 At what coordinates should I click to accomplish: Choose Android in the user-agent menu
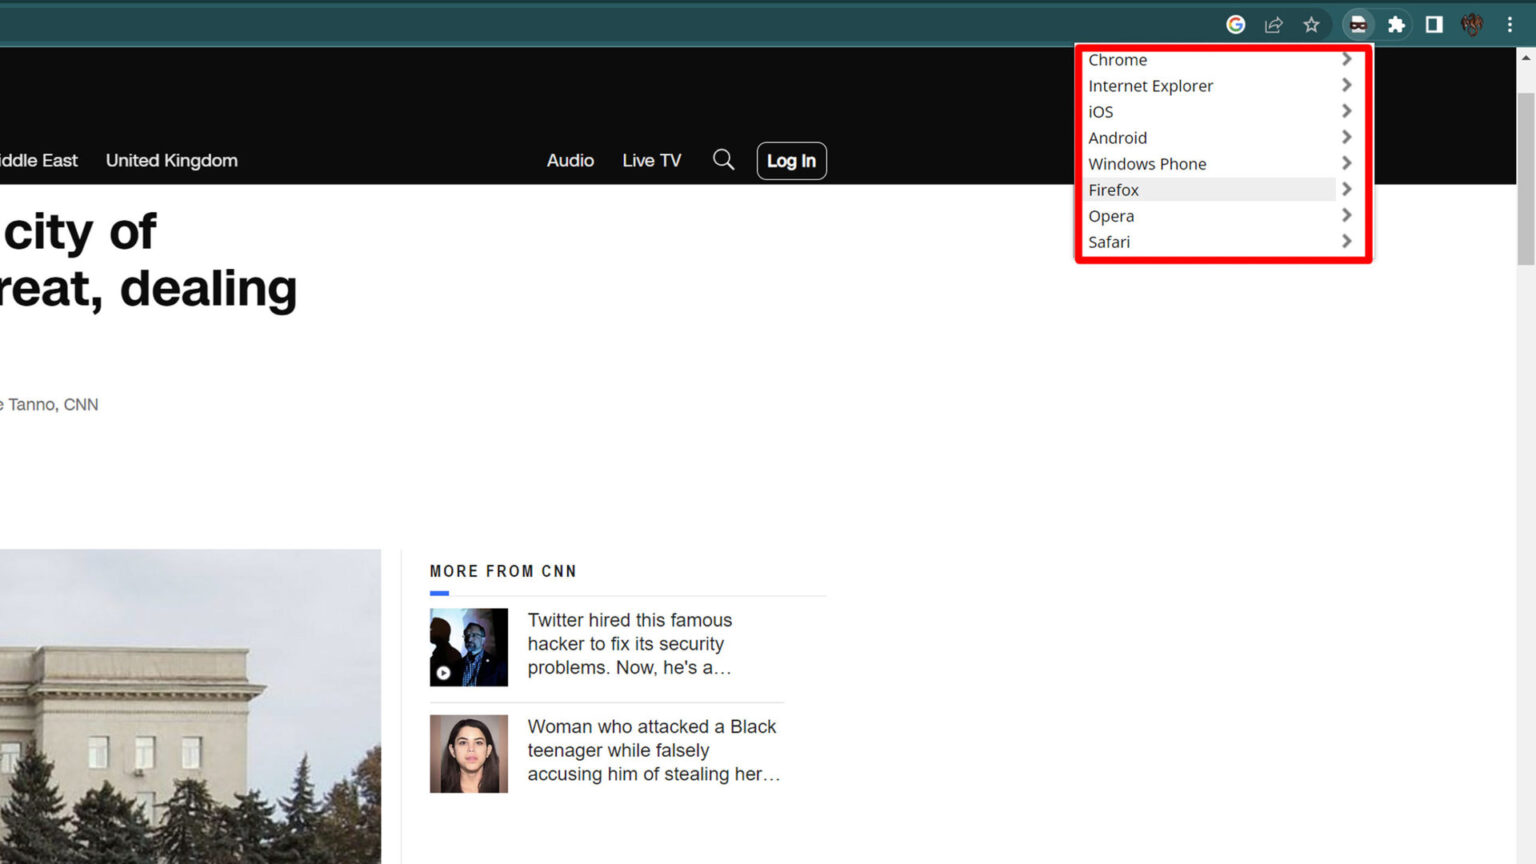point(1118,138)
